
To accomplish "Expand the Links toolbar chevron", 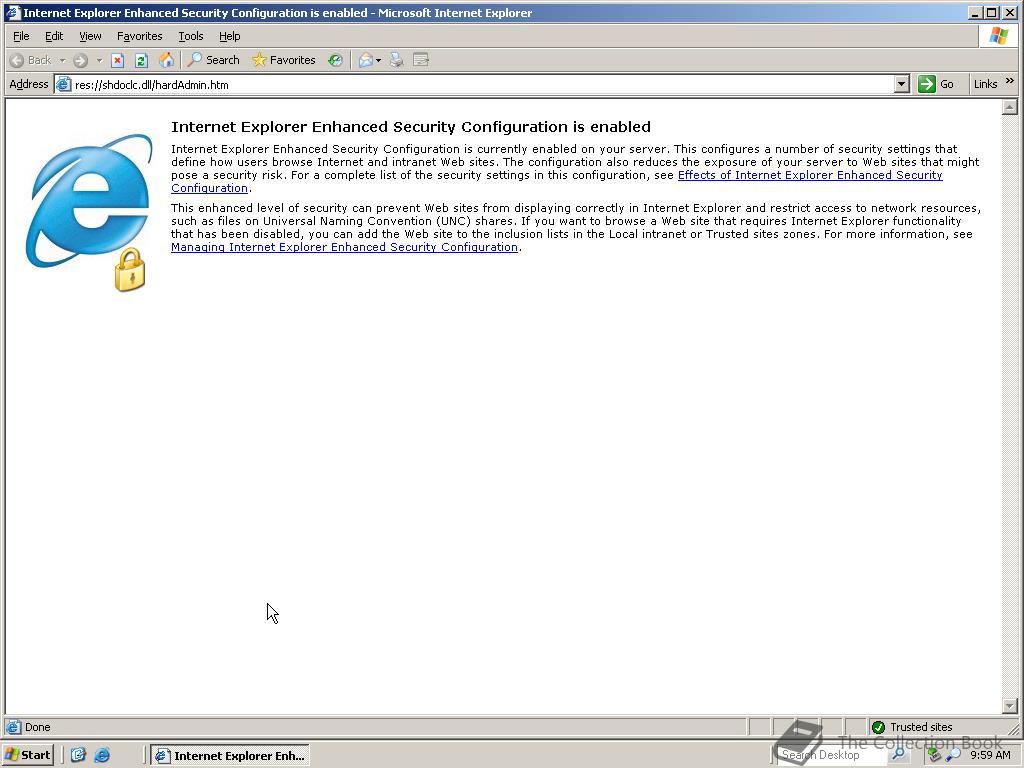I will [1010, 81].
